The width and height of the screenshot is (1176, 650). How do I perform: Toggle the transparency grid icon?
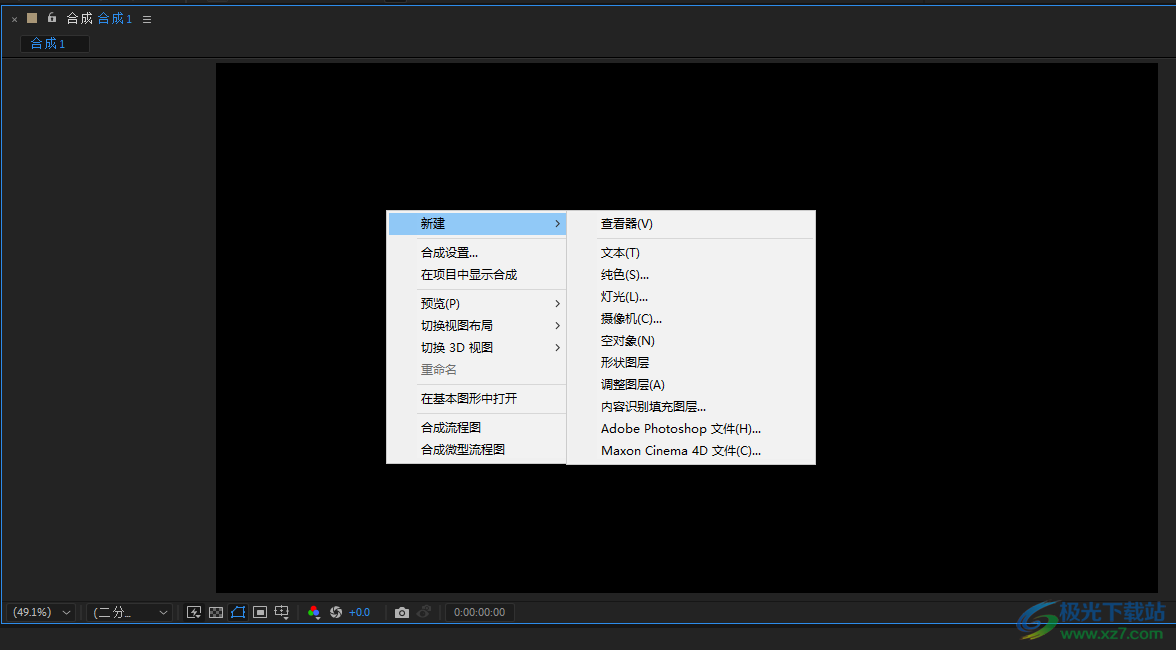(216, 613)
